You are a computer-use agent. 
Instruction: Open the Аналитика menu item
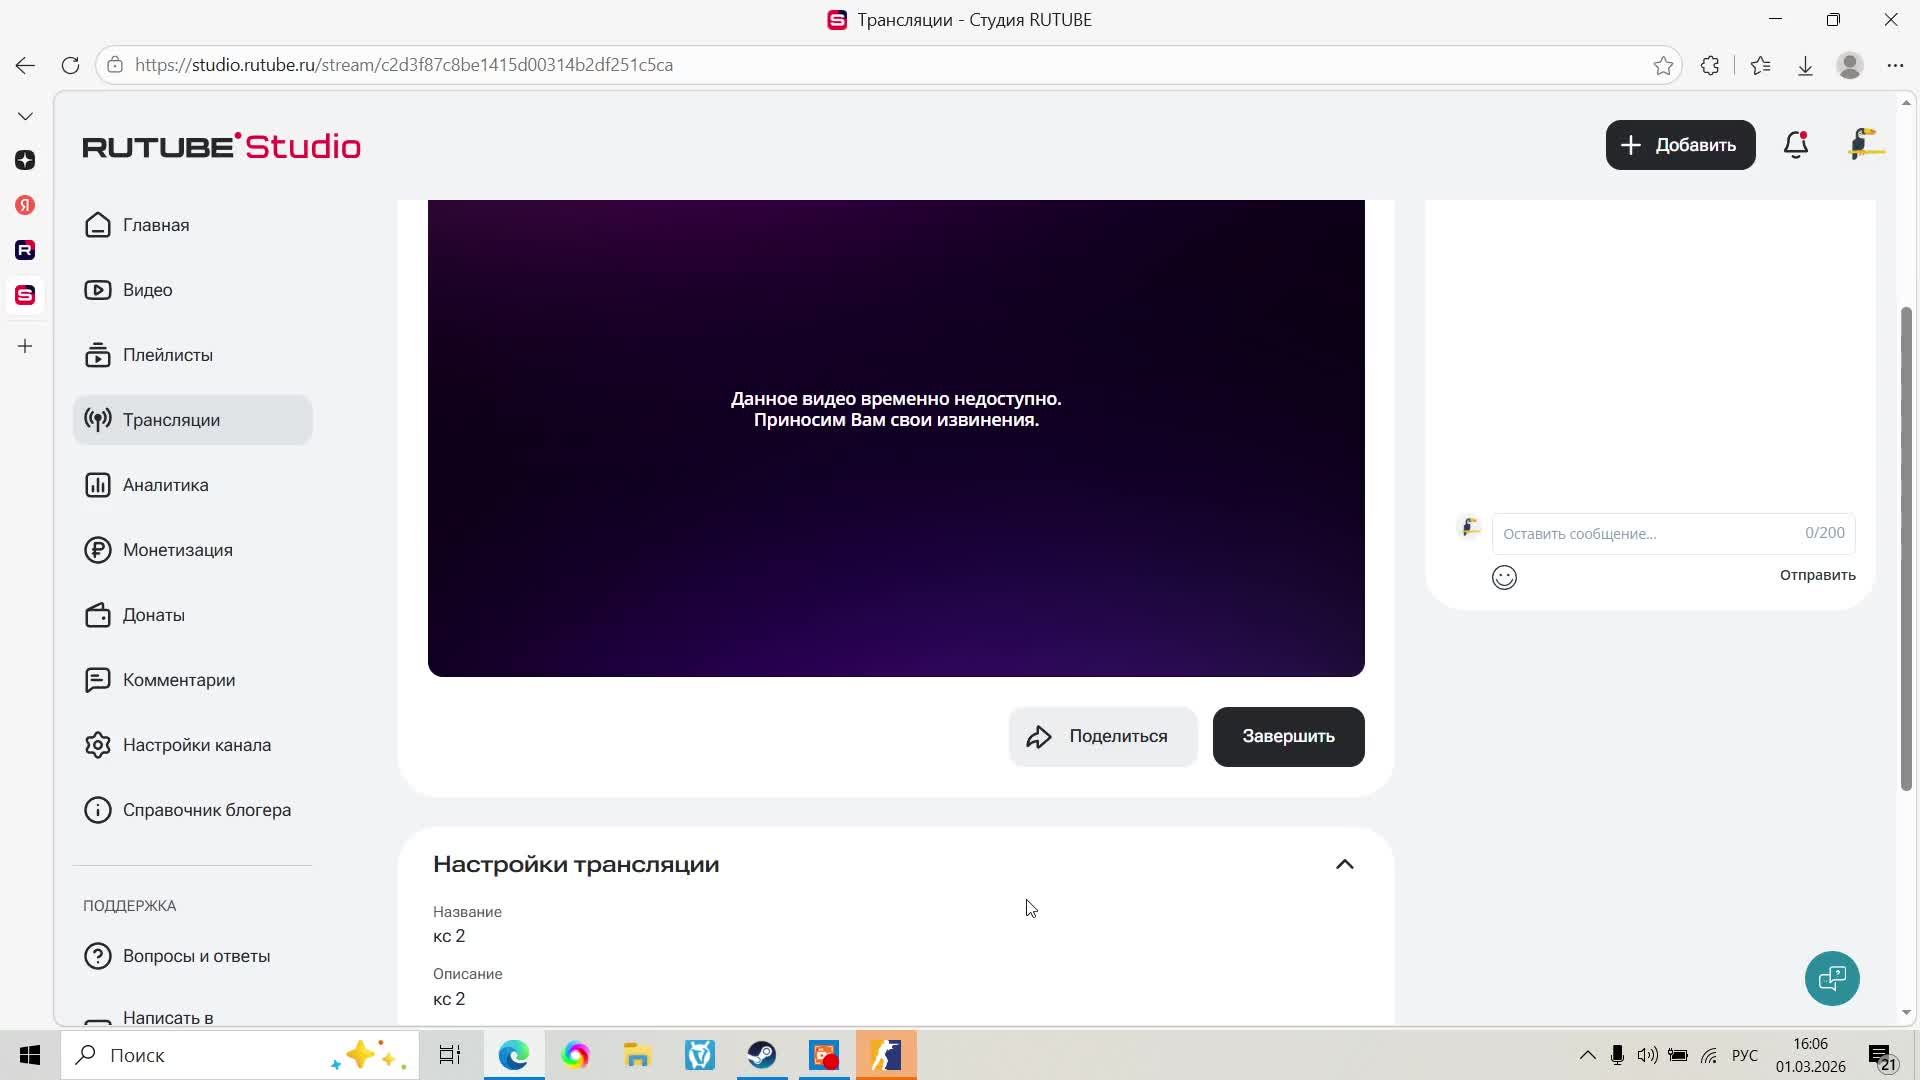[166, 485]
